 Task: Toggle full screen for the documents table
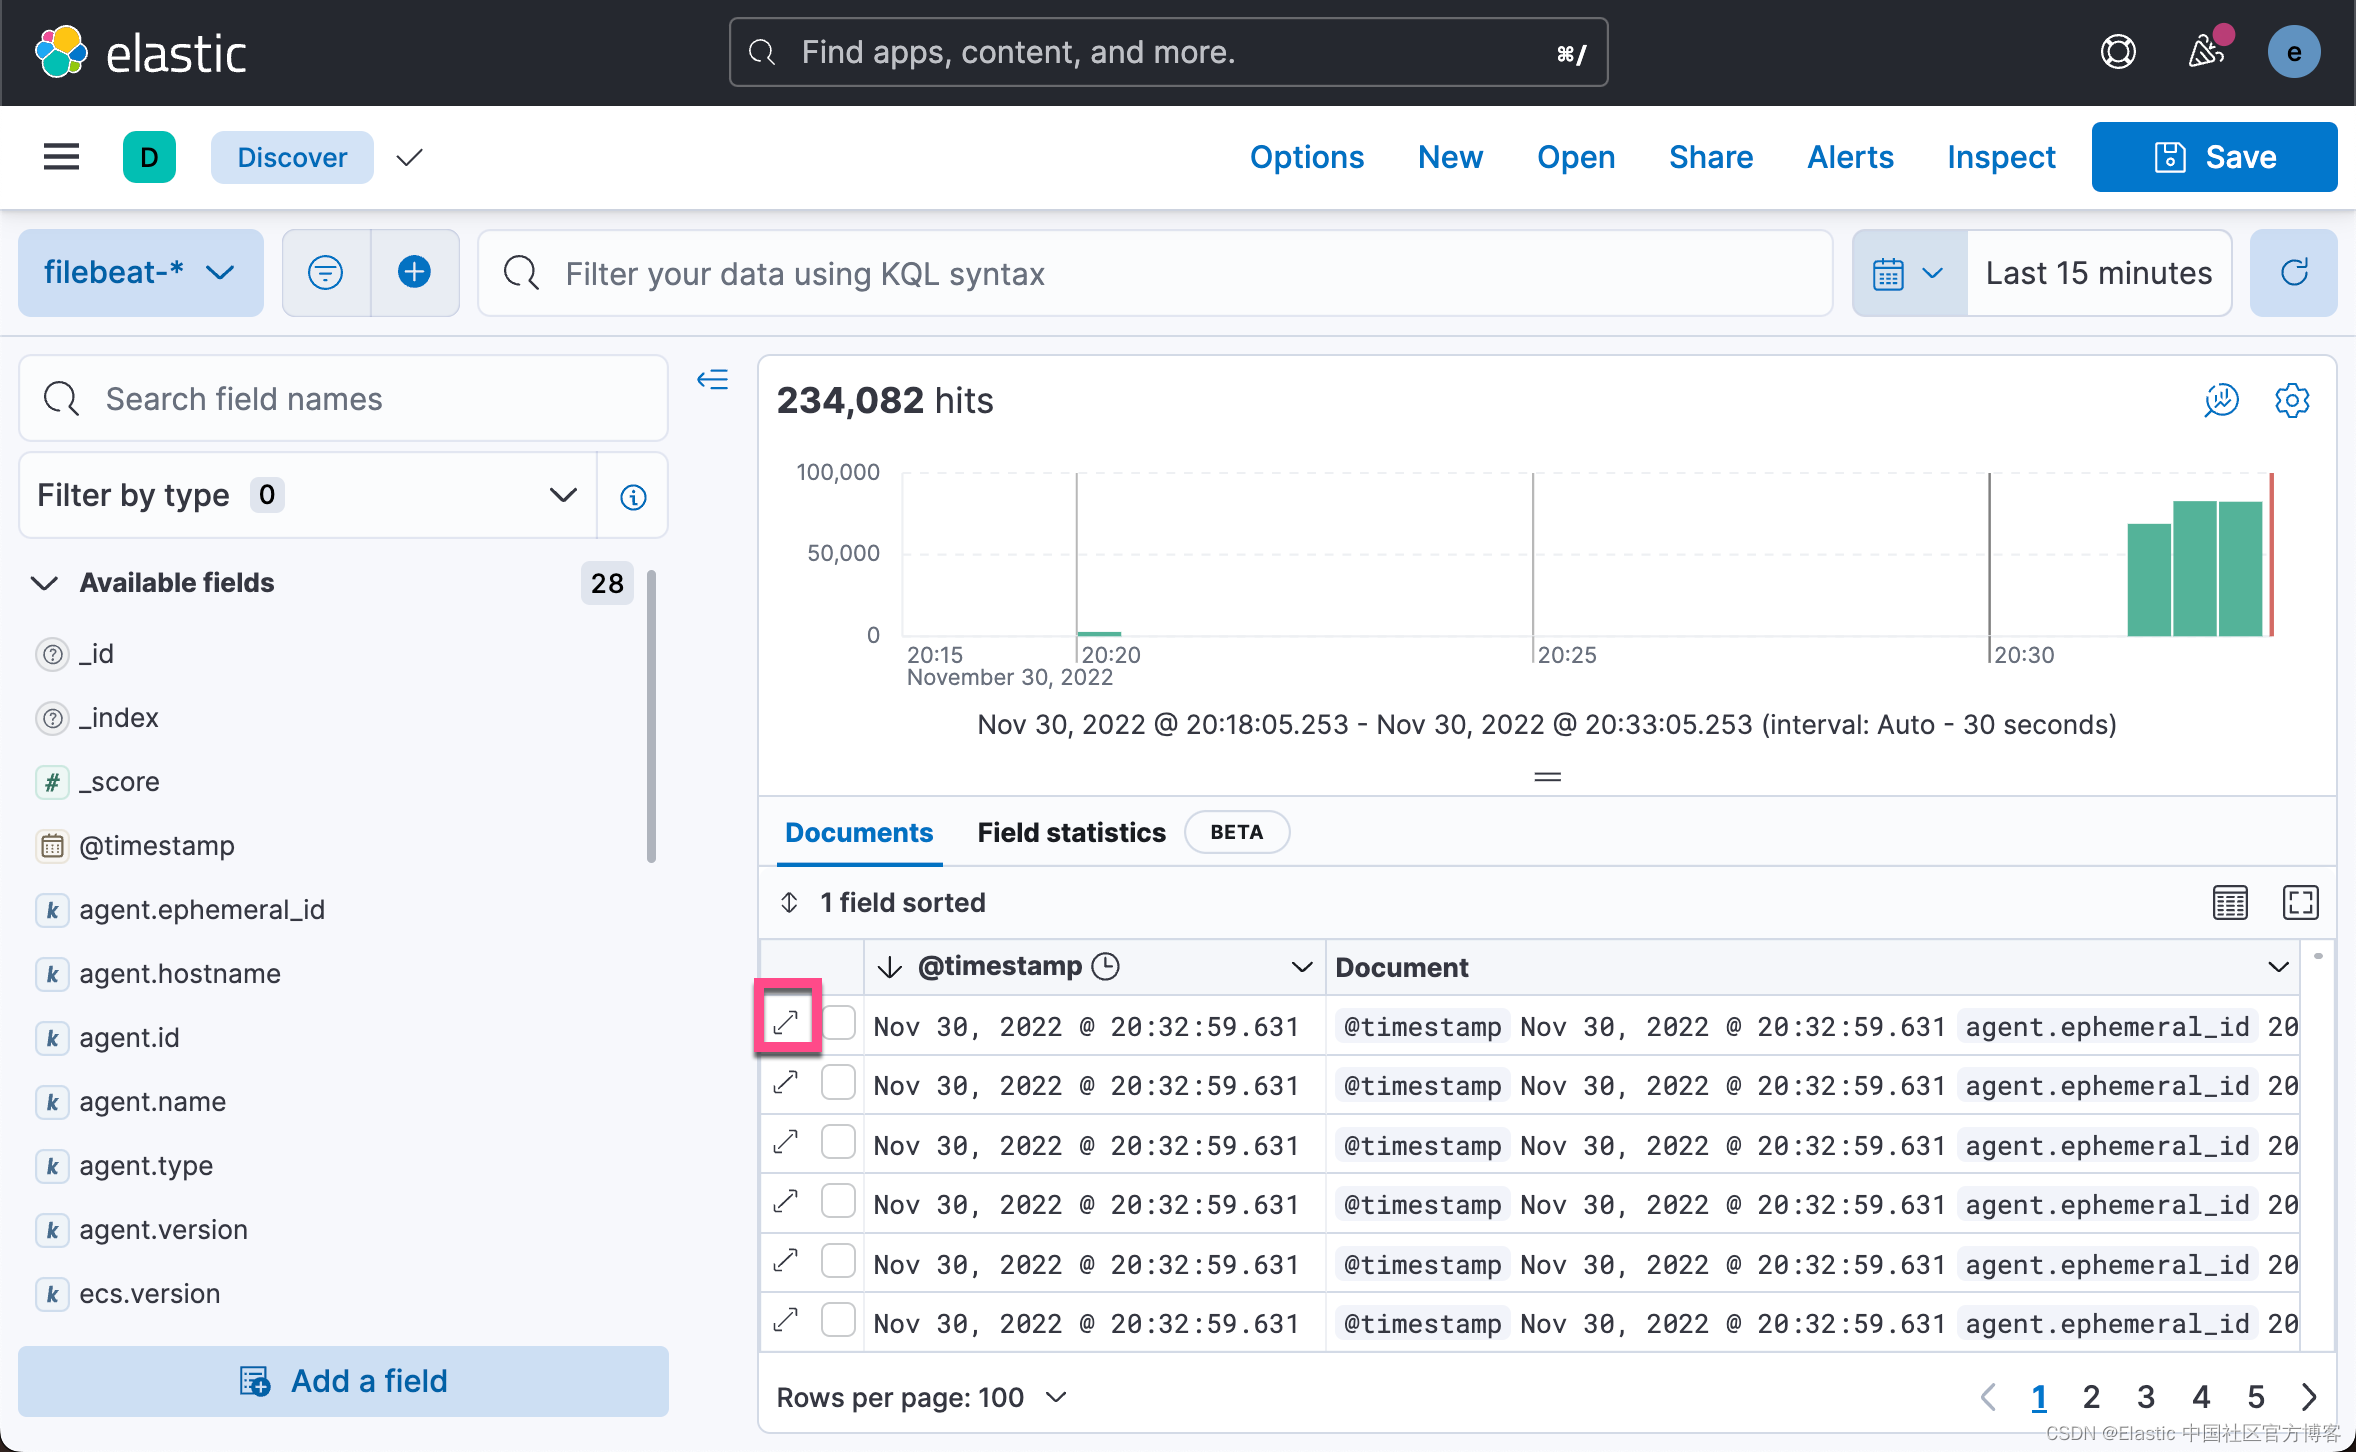point(2300,902)
